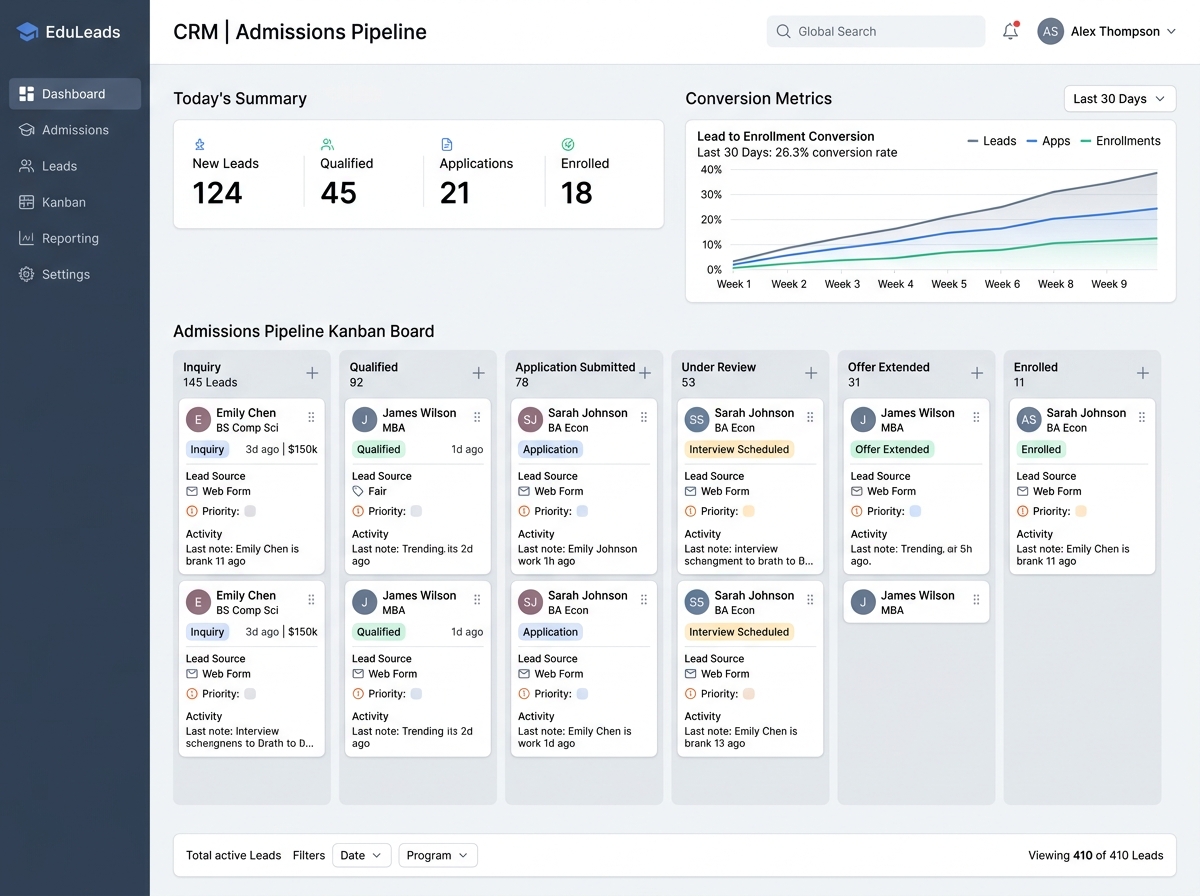Go to Admissions in the sidebar

75,130
